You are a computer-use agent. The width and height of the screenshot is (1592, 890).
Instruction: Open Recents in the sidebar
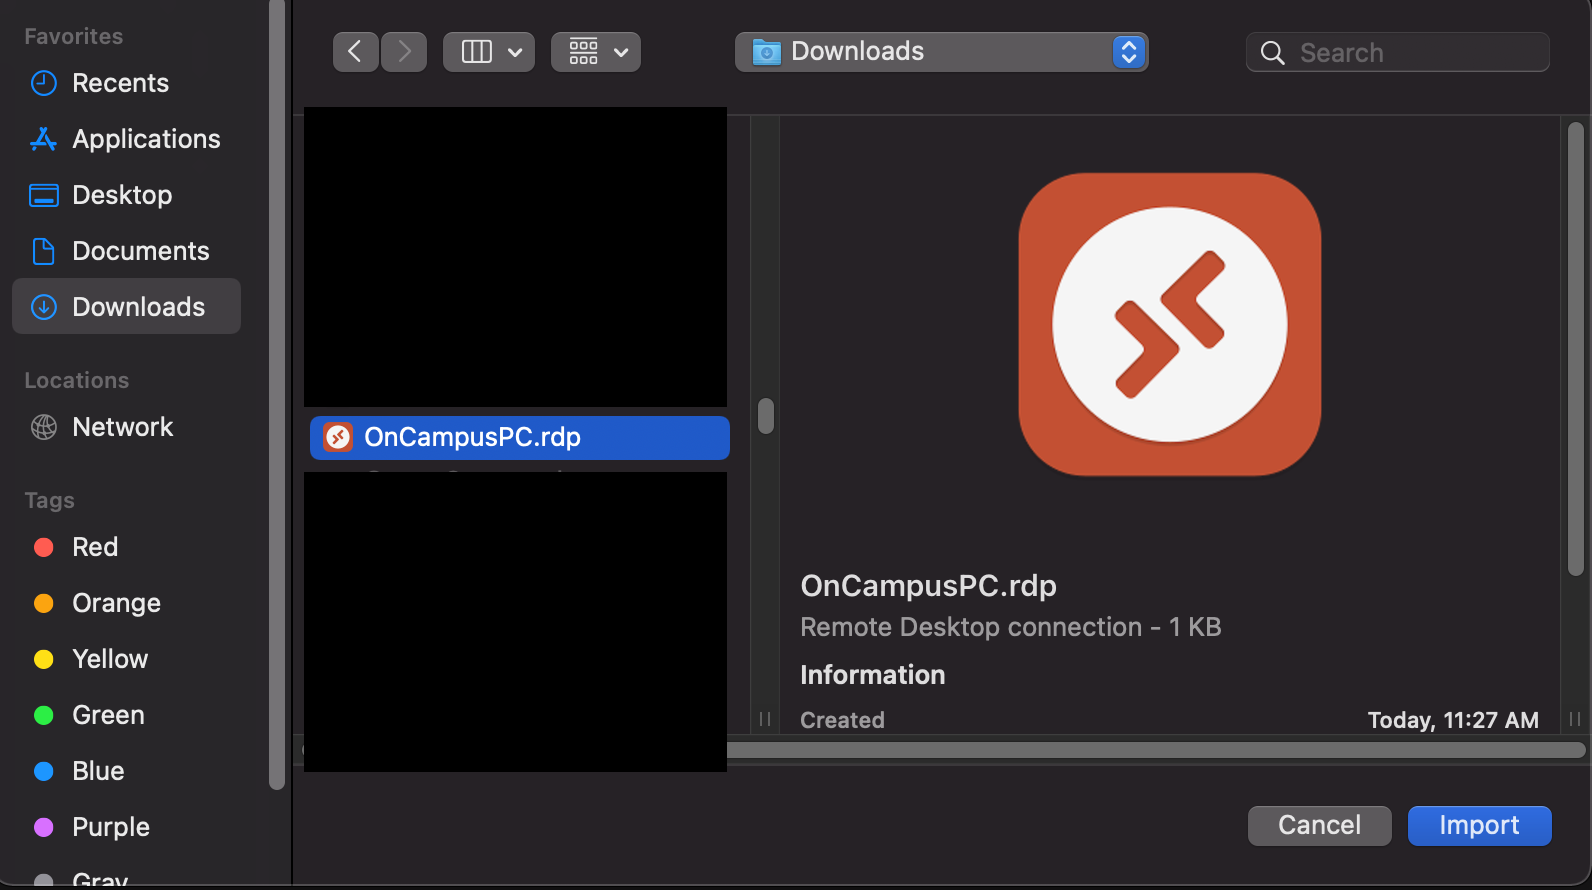click(x=126, y=83)
